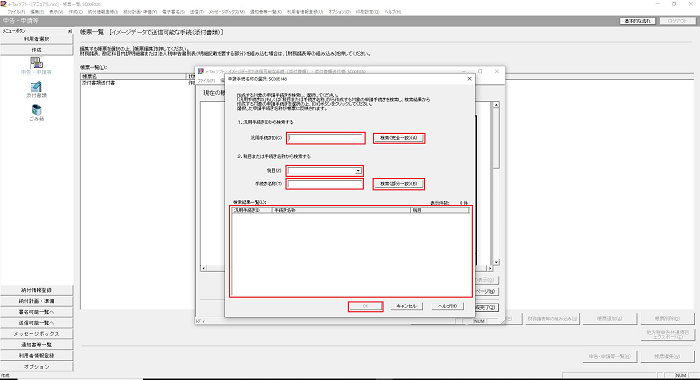Click the オプション sidebar button

click(x=37, y=367)
